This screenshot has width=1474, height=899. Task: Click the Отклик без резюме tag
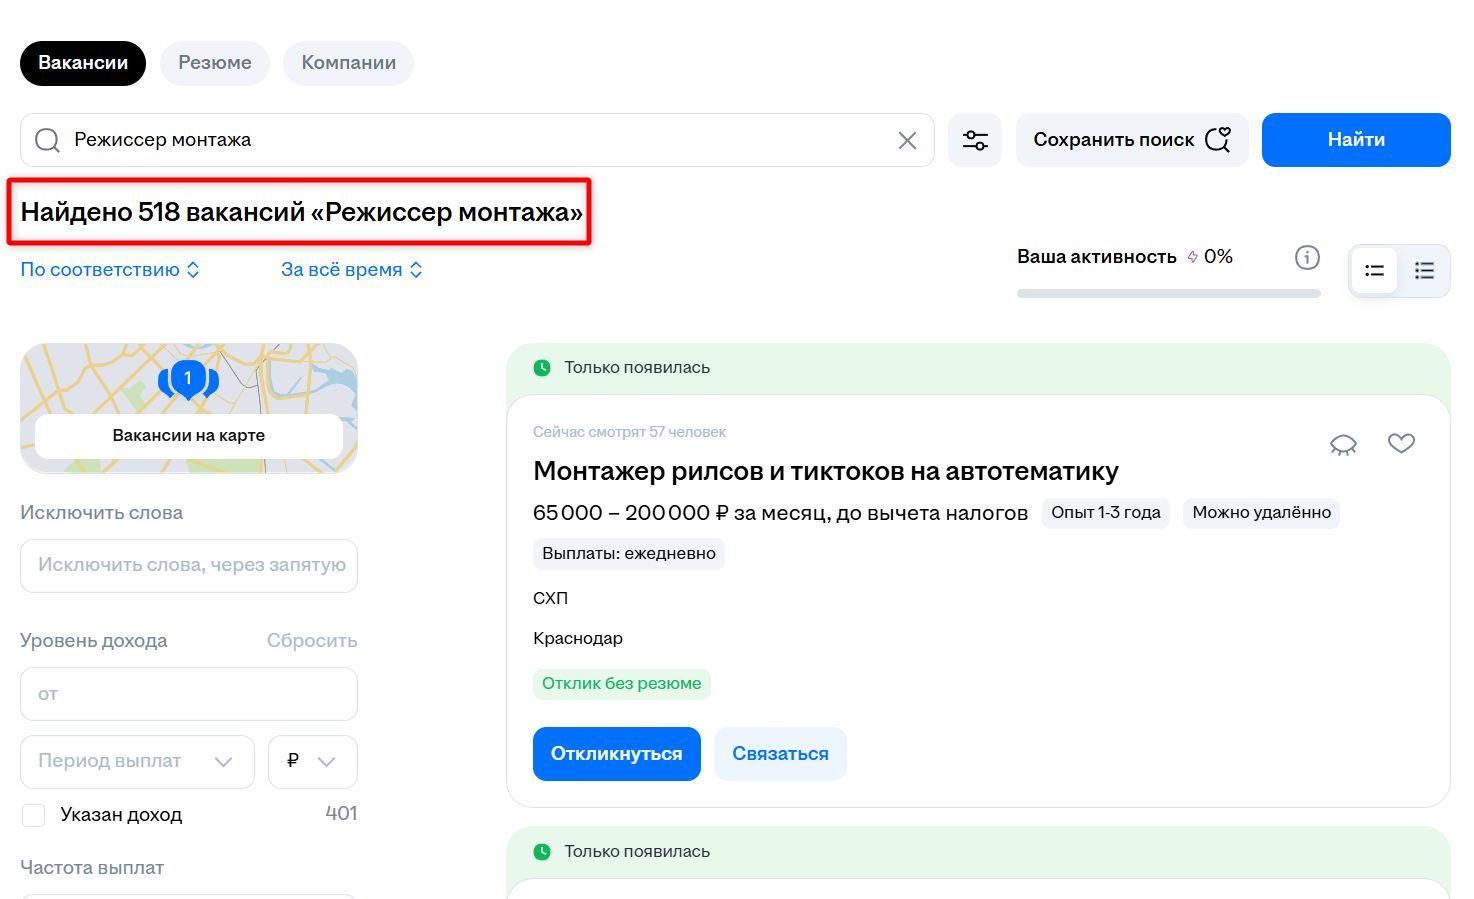click(x=622, y=684)
